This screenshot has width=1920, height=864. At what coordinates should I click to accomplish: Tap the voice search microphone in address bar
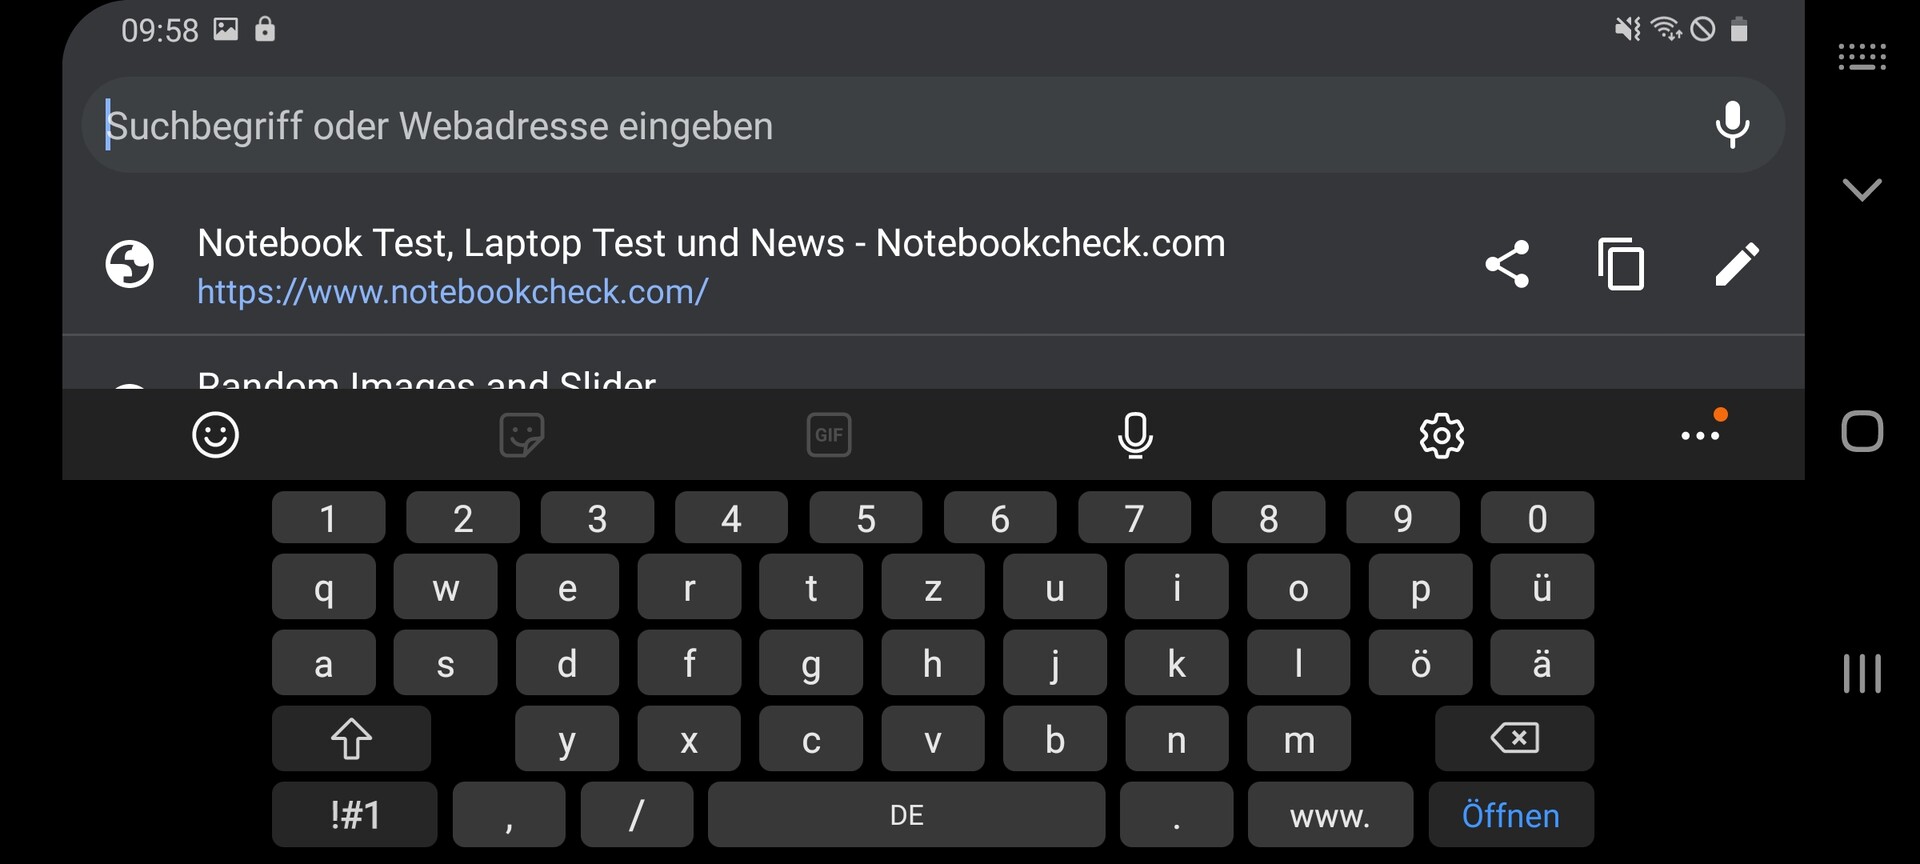pyautogui.click(x=1732, y=125)
